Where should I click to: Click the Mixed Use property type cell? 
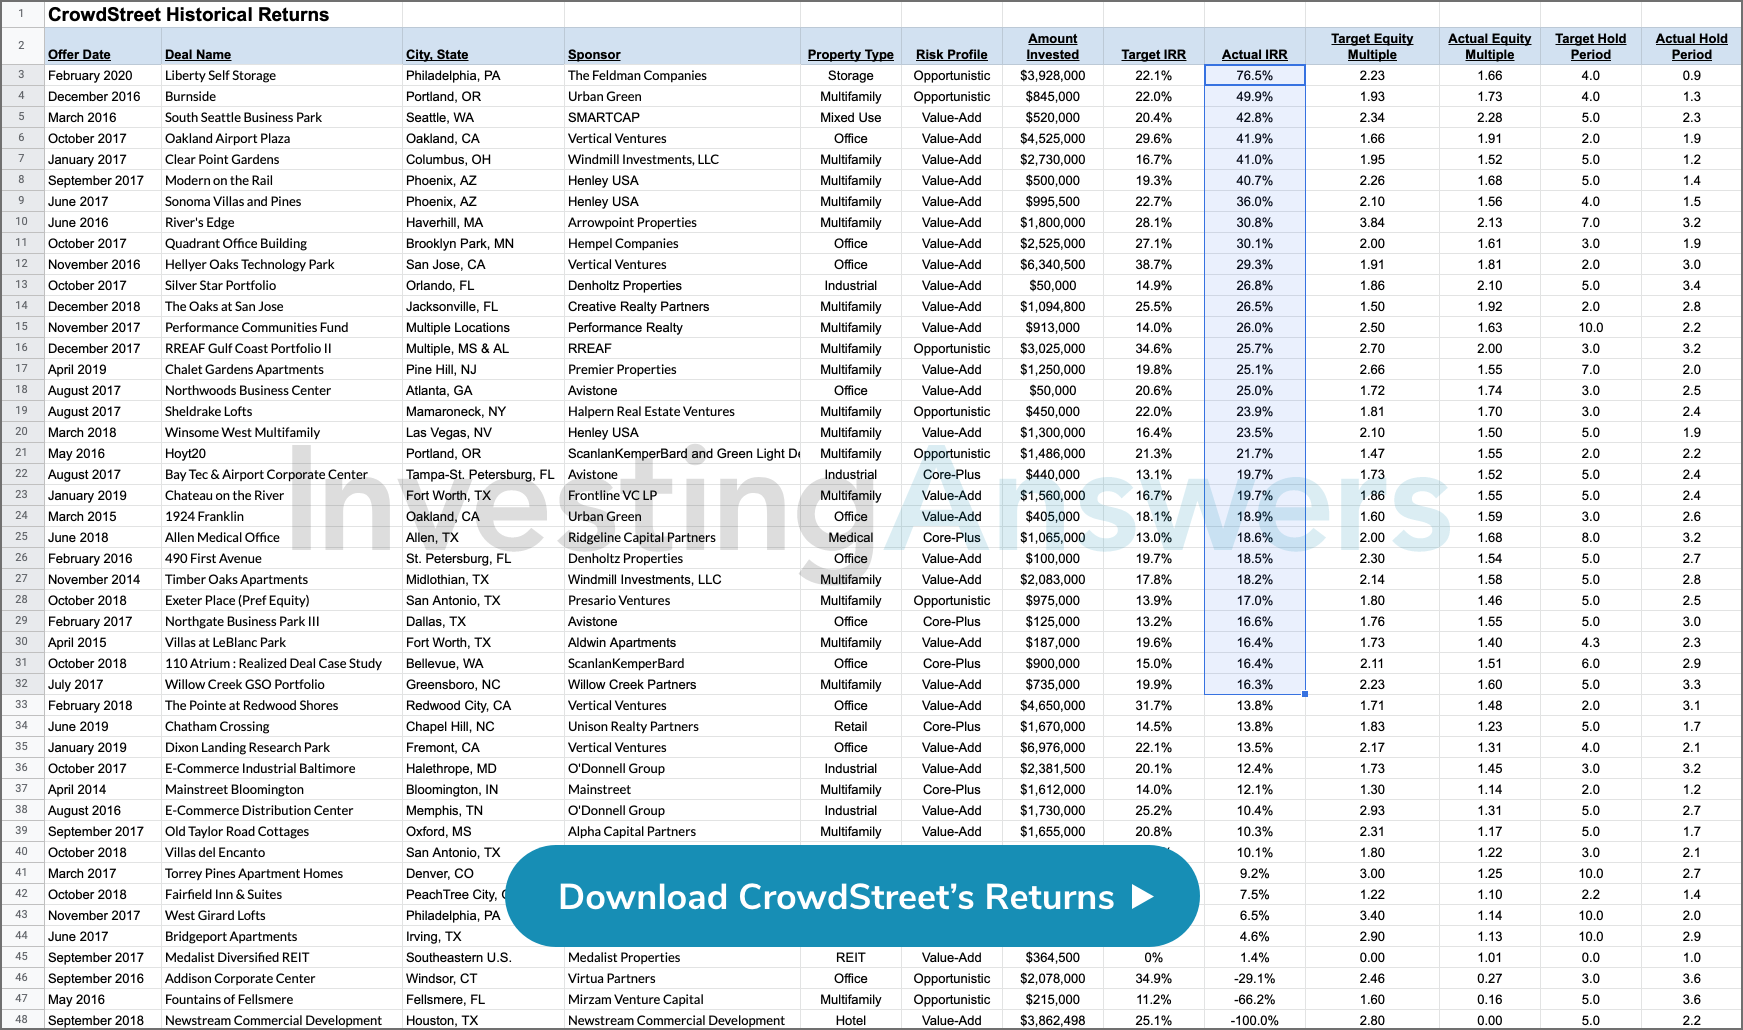[x=851, y=117]
